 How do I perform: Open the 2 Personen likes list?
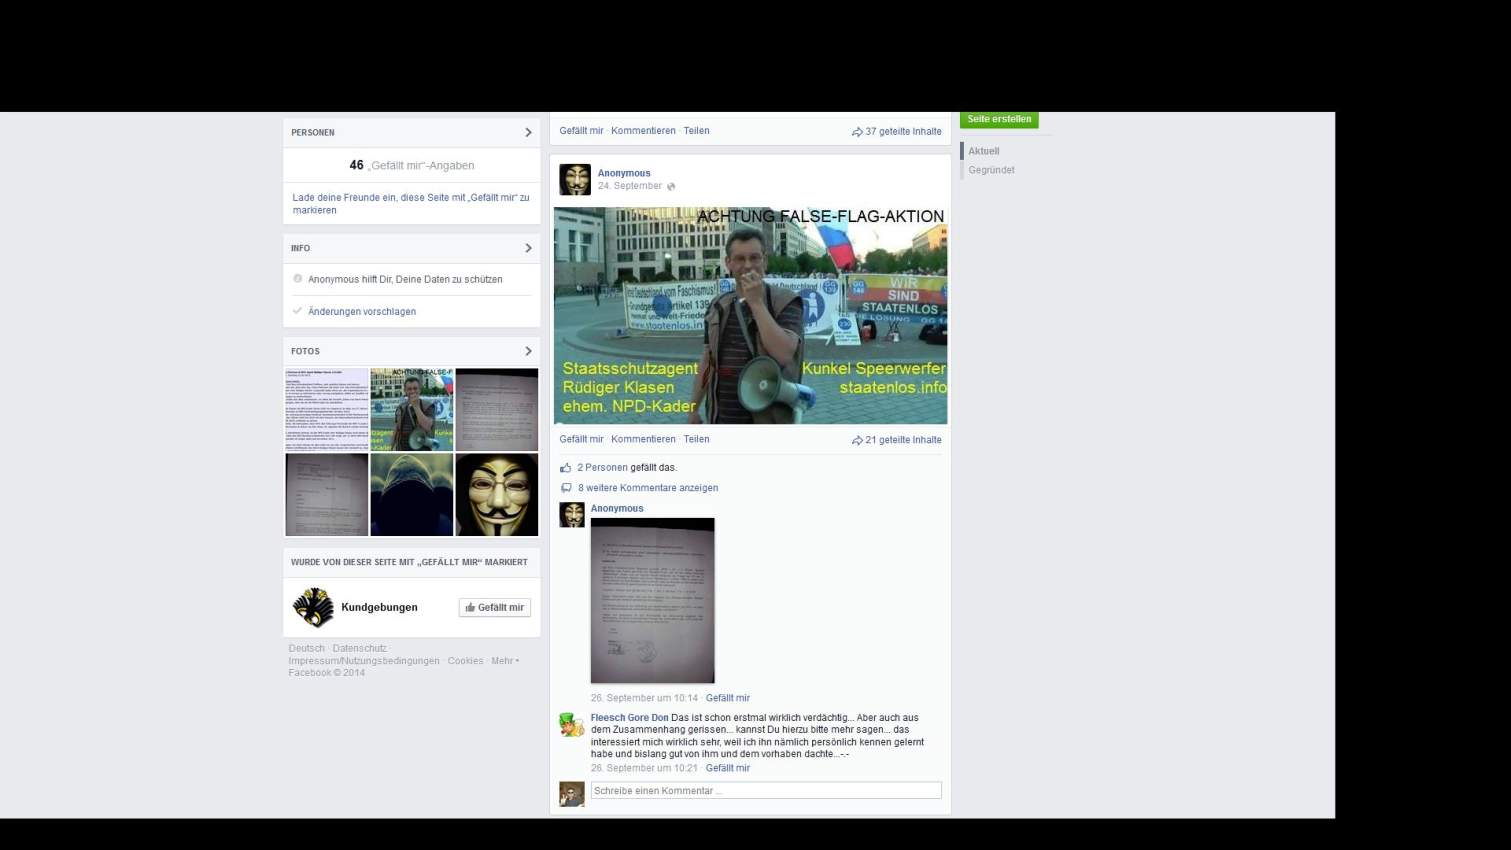[602, 467]
